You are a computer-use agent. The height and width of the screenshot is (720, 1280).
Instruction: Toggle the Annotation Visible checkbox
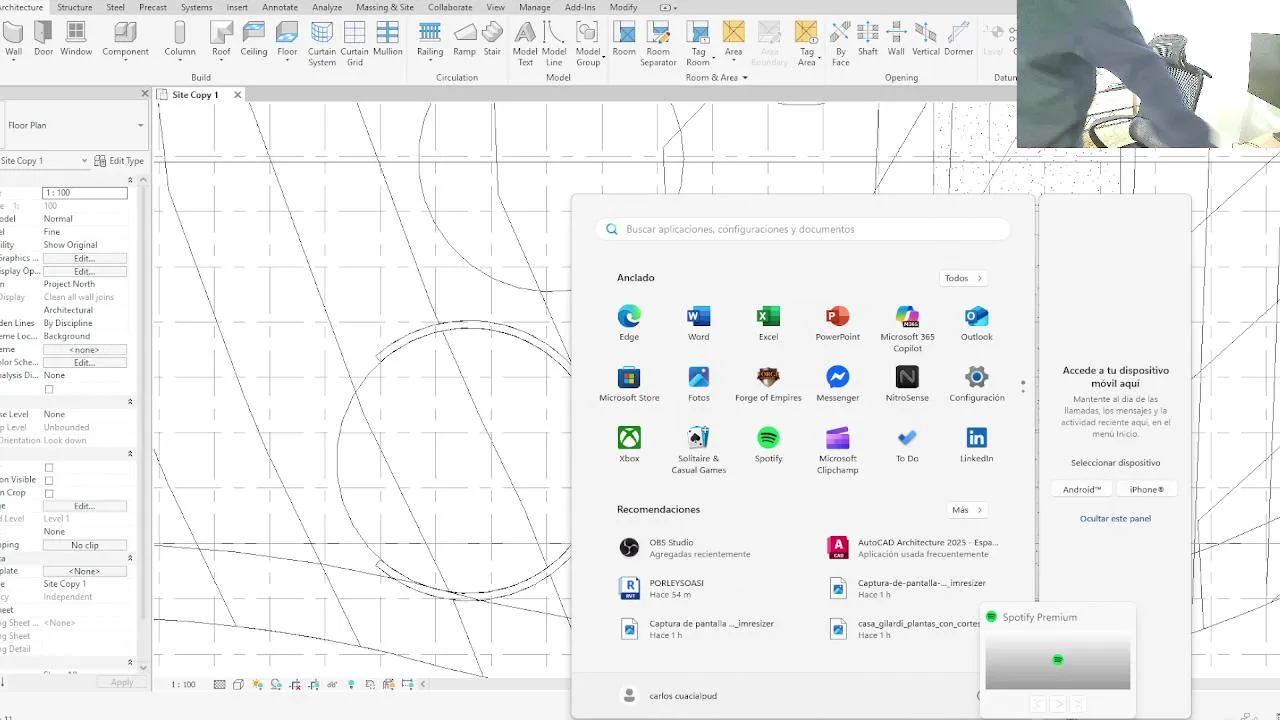[49, 480]
